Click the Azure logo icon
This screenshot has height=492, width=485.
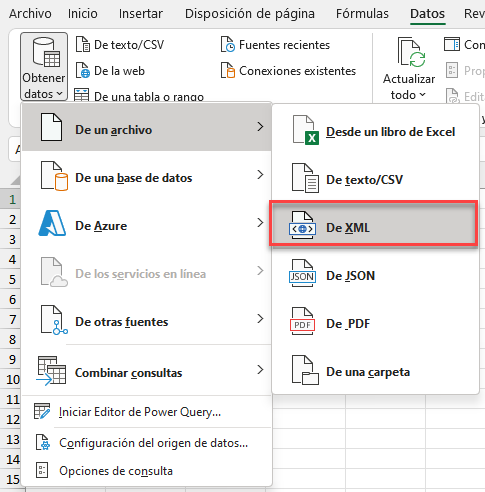tap(52, 223)
